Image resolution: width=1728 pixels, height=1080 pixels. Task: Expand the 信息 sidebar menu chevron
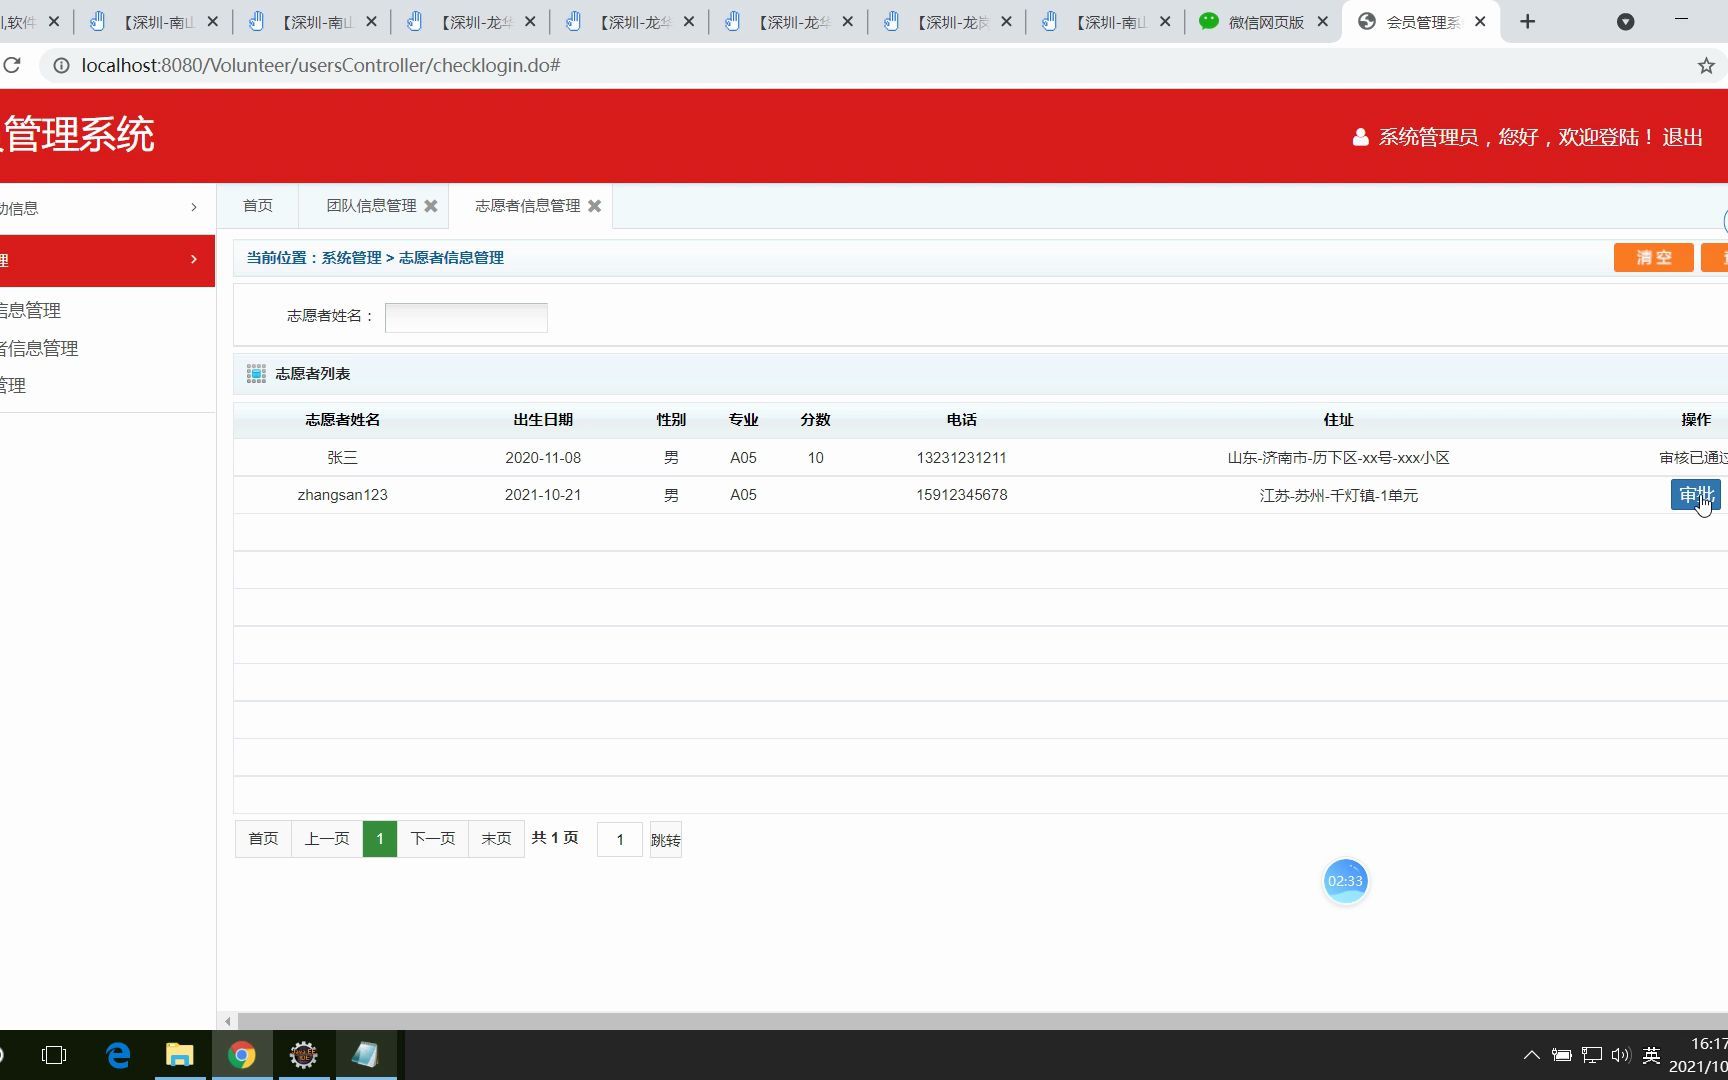pos(194,208)
